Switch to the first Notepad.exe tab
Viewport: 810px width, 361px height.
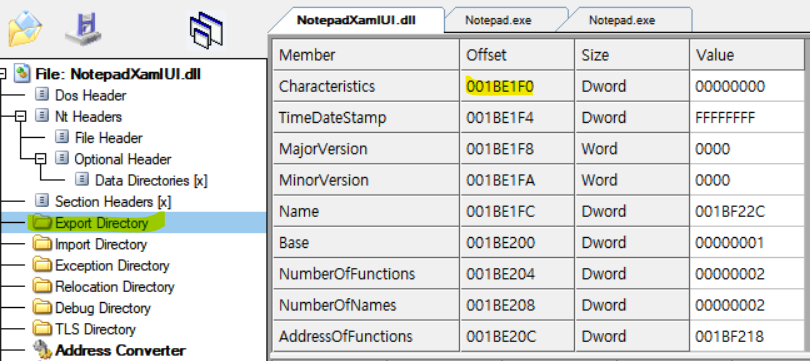pos(498,20)
